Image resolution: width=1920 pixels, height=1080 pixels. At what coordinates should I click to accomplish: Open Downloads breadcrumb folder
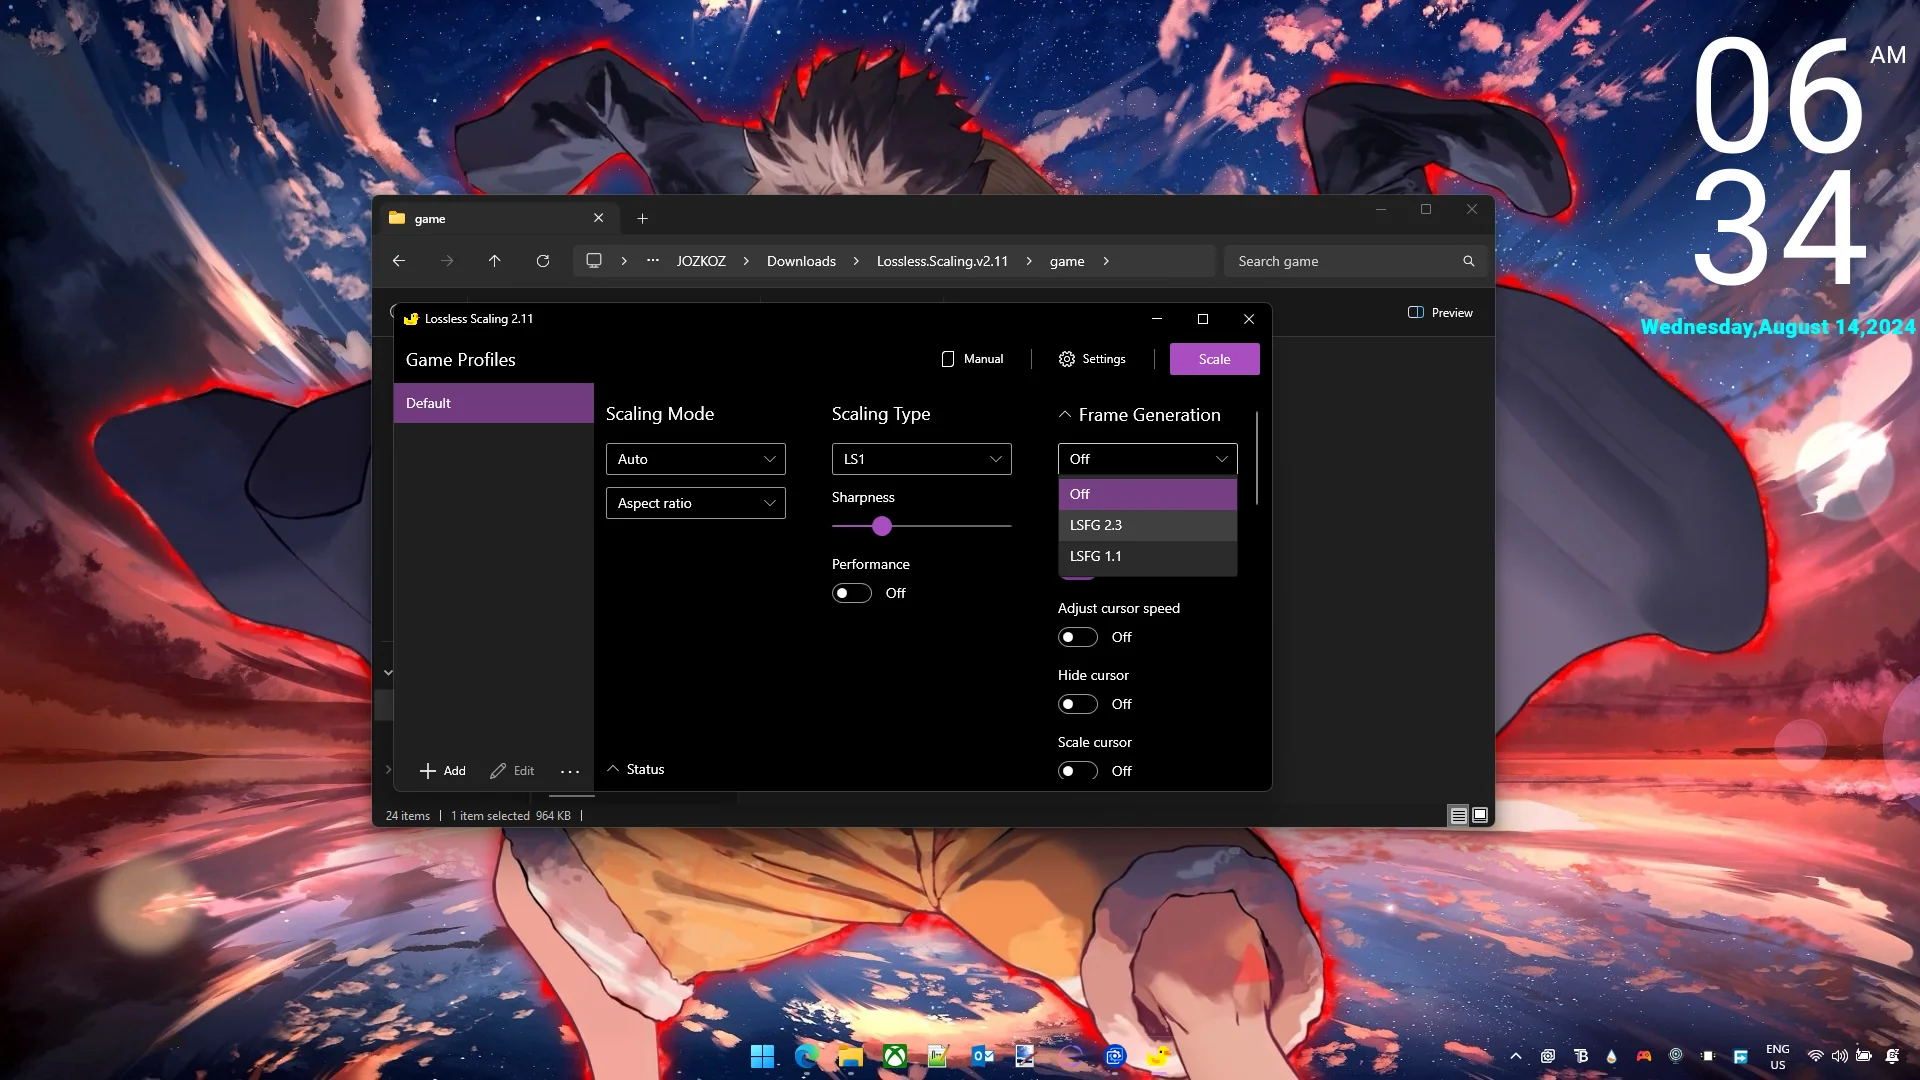[801, 261]
